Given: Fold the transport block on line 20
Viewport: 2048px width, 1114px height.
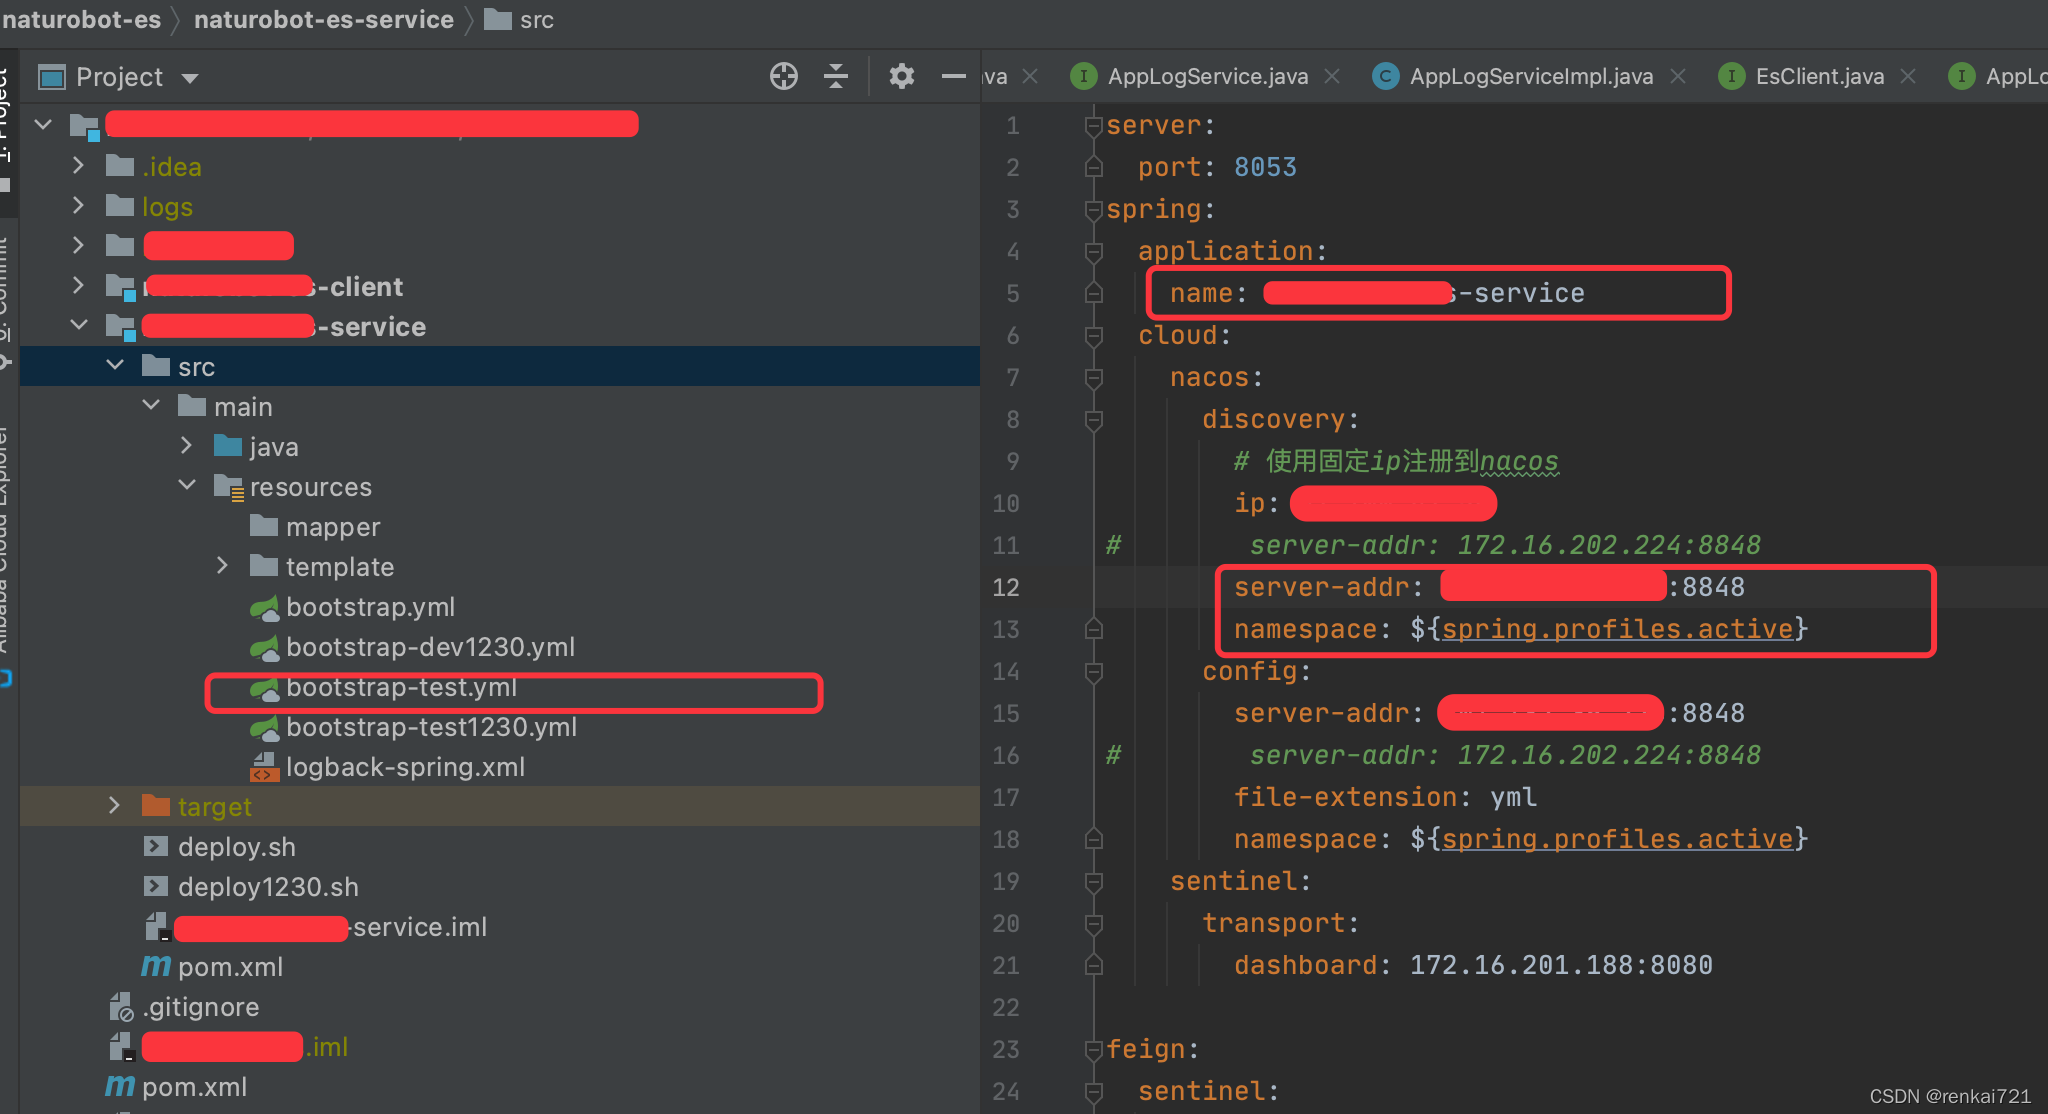Looking at the screenshot, I should [x=1093, y=924].
